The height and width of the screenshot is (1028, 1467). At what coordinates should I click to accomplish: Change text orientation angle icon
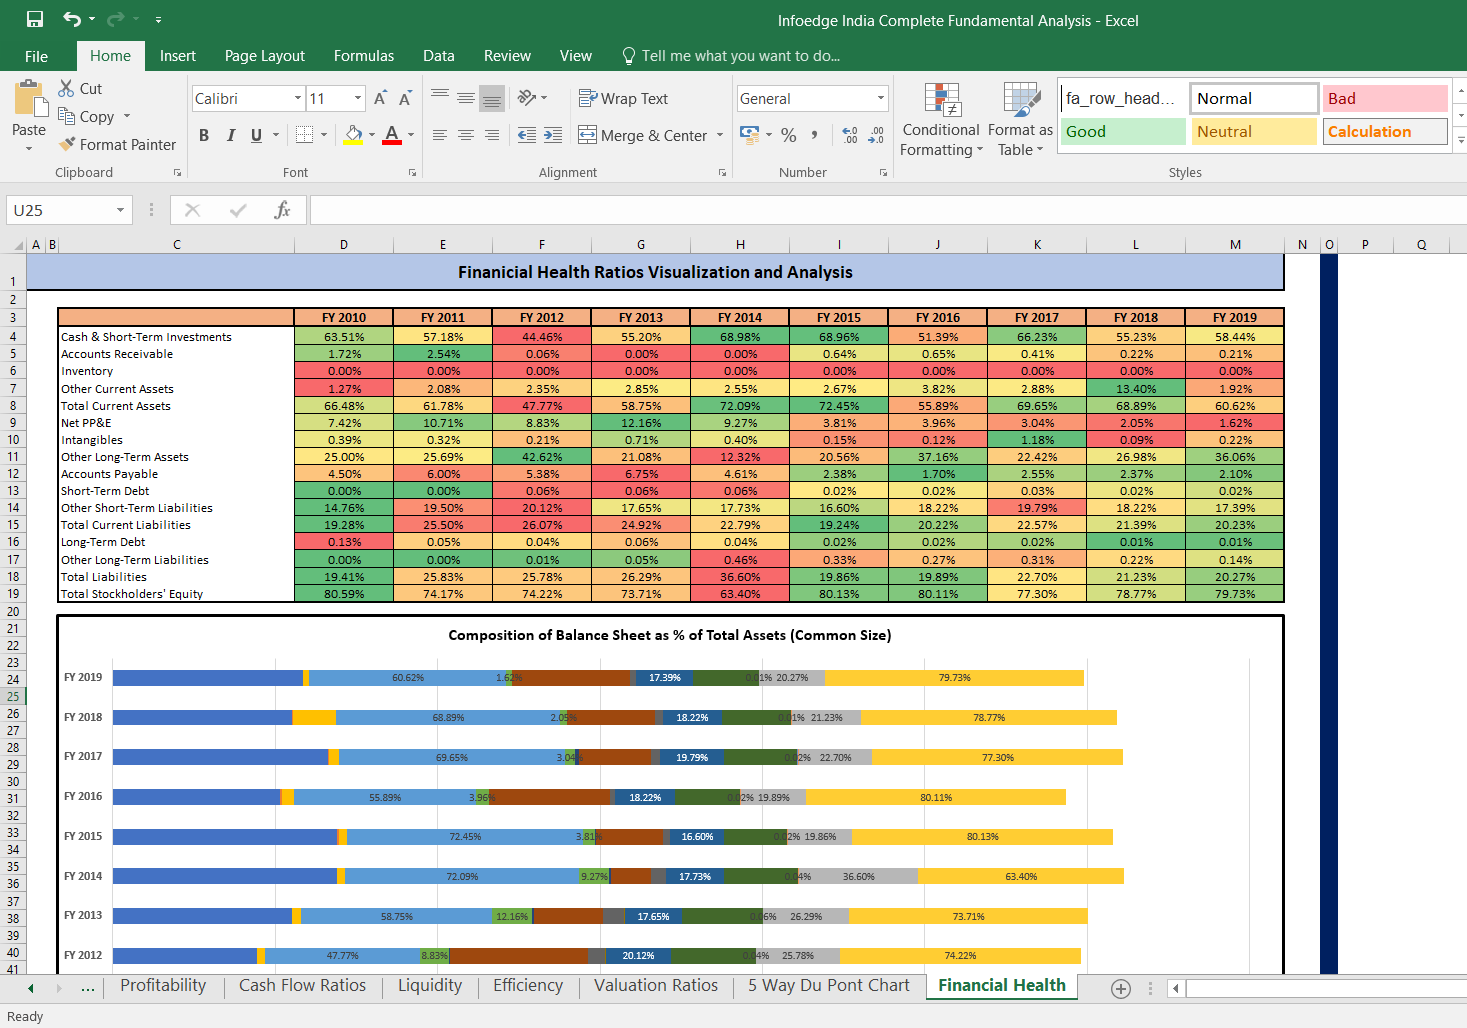[527, 98]
